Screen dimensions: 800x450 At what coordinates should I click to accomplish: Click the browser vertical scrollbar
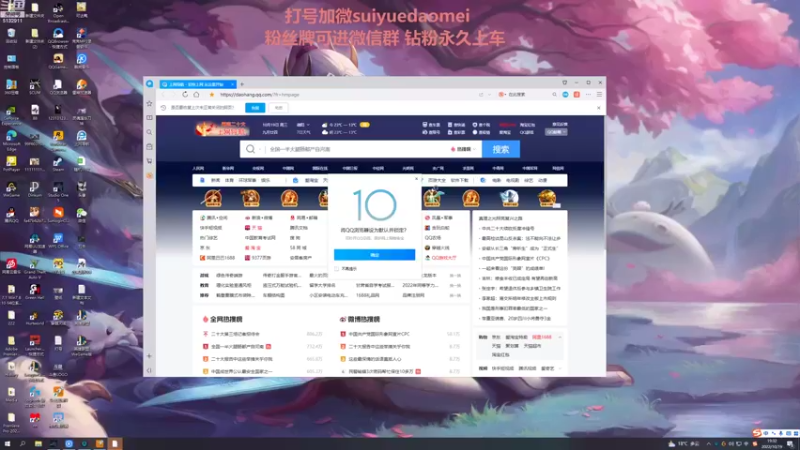(605, 184)
